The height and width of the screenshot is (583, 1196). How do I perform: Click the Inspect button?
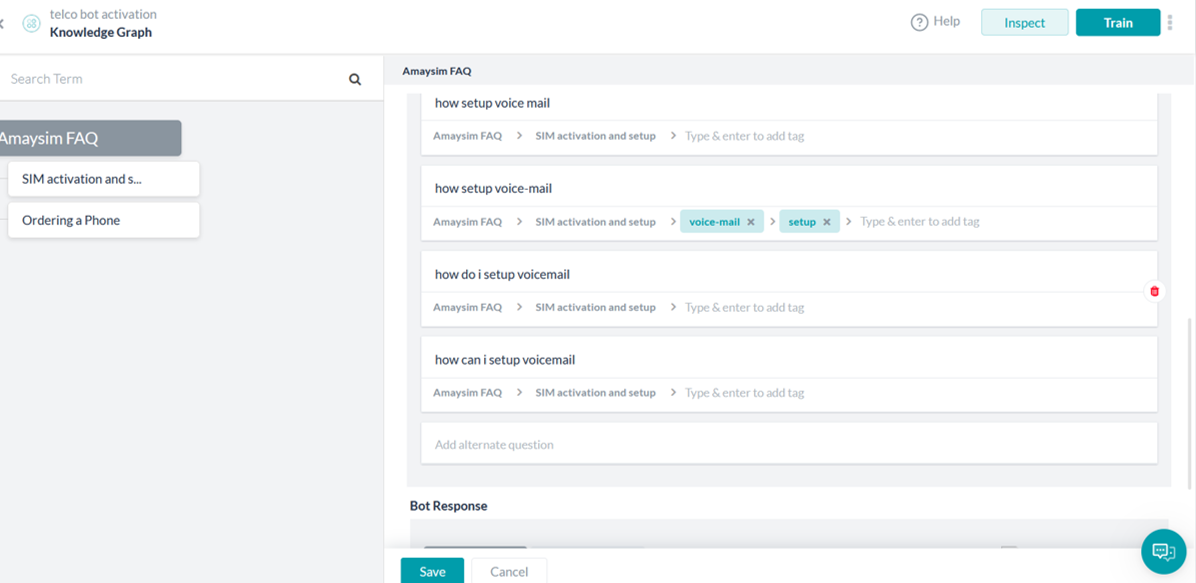point(1024,23)
